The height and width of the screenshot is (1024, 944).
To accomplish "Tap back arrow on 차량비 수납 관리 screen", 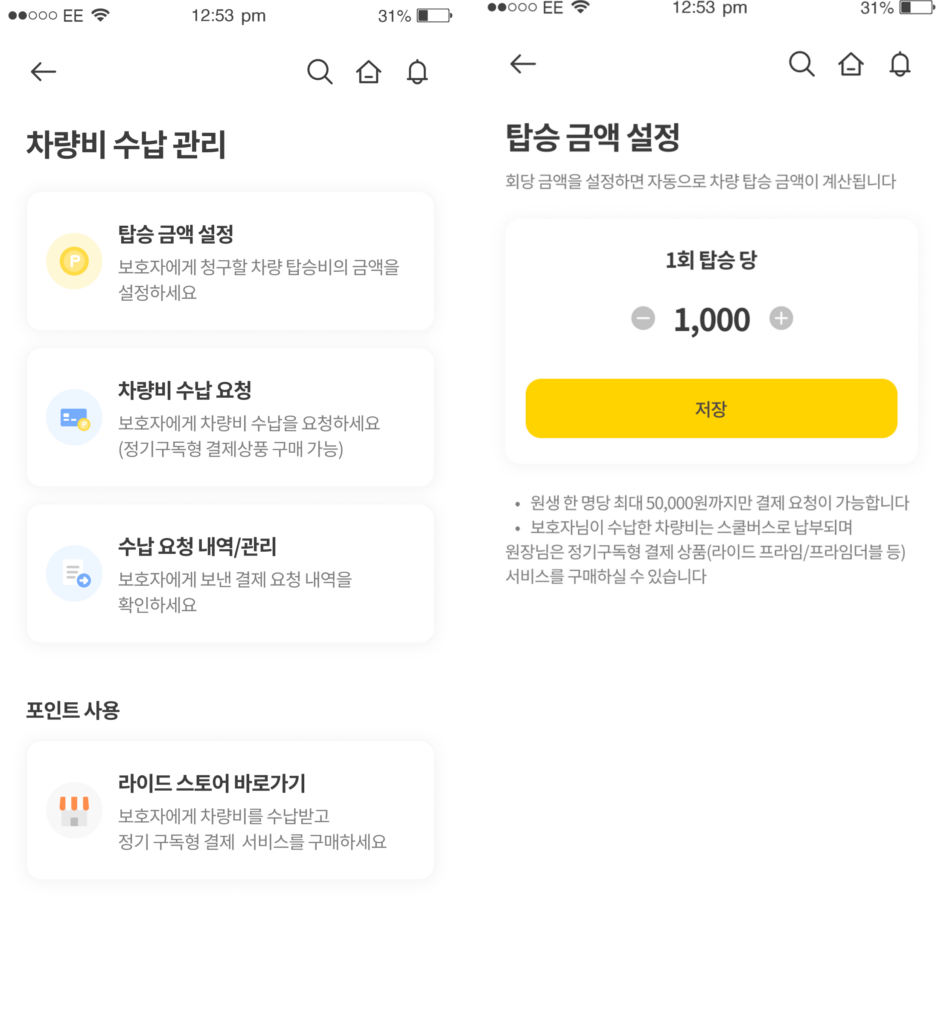I will coord(43,71).
